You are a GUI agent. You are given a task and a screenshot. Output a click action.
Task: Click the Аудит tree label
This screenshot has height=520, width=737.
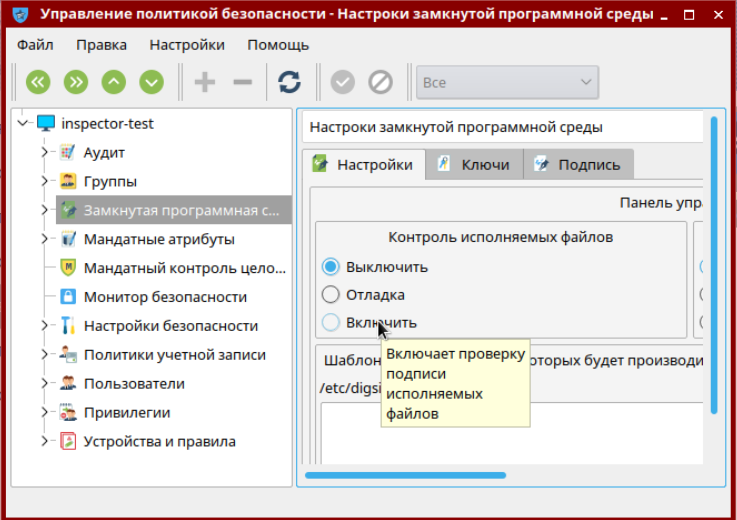tap(104, 153)
